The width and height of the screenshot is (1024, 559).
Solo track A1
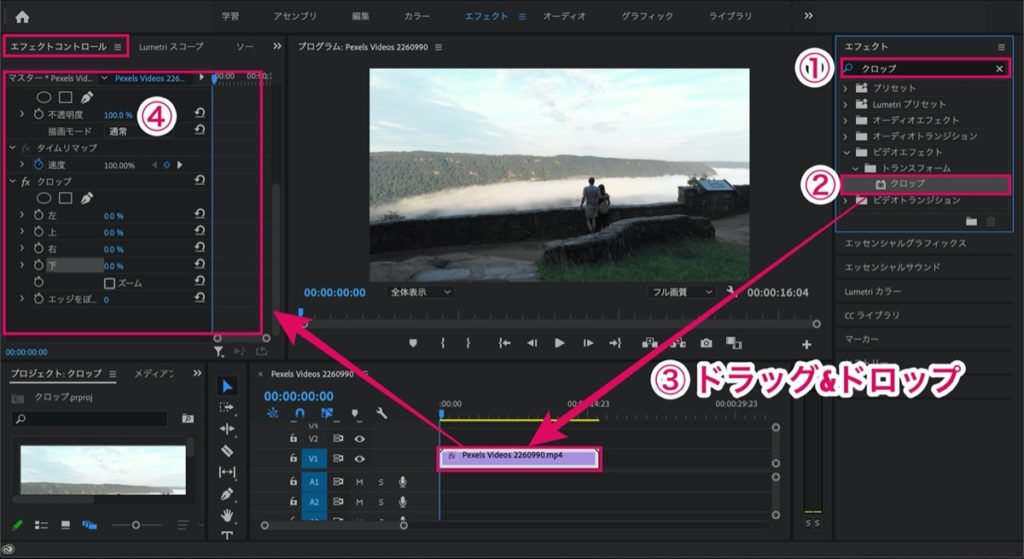coord(381,483)
